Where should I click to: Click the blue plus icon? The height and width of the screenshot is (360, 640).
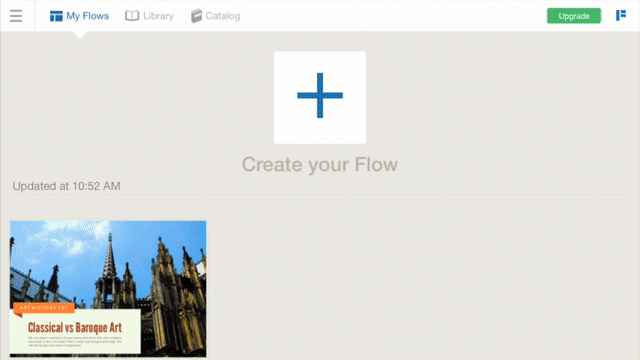[320, 96]
